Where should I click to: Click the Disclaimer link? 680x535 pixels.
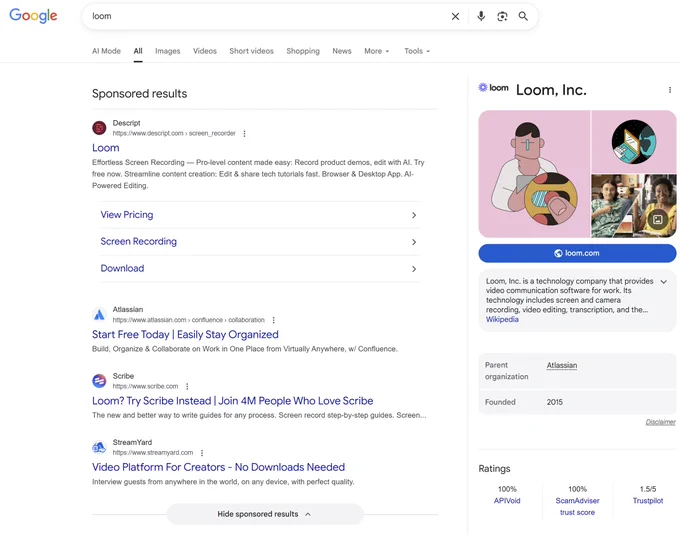(660, 422)
